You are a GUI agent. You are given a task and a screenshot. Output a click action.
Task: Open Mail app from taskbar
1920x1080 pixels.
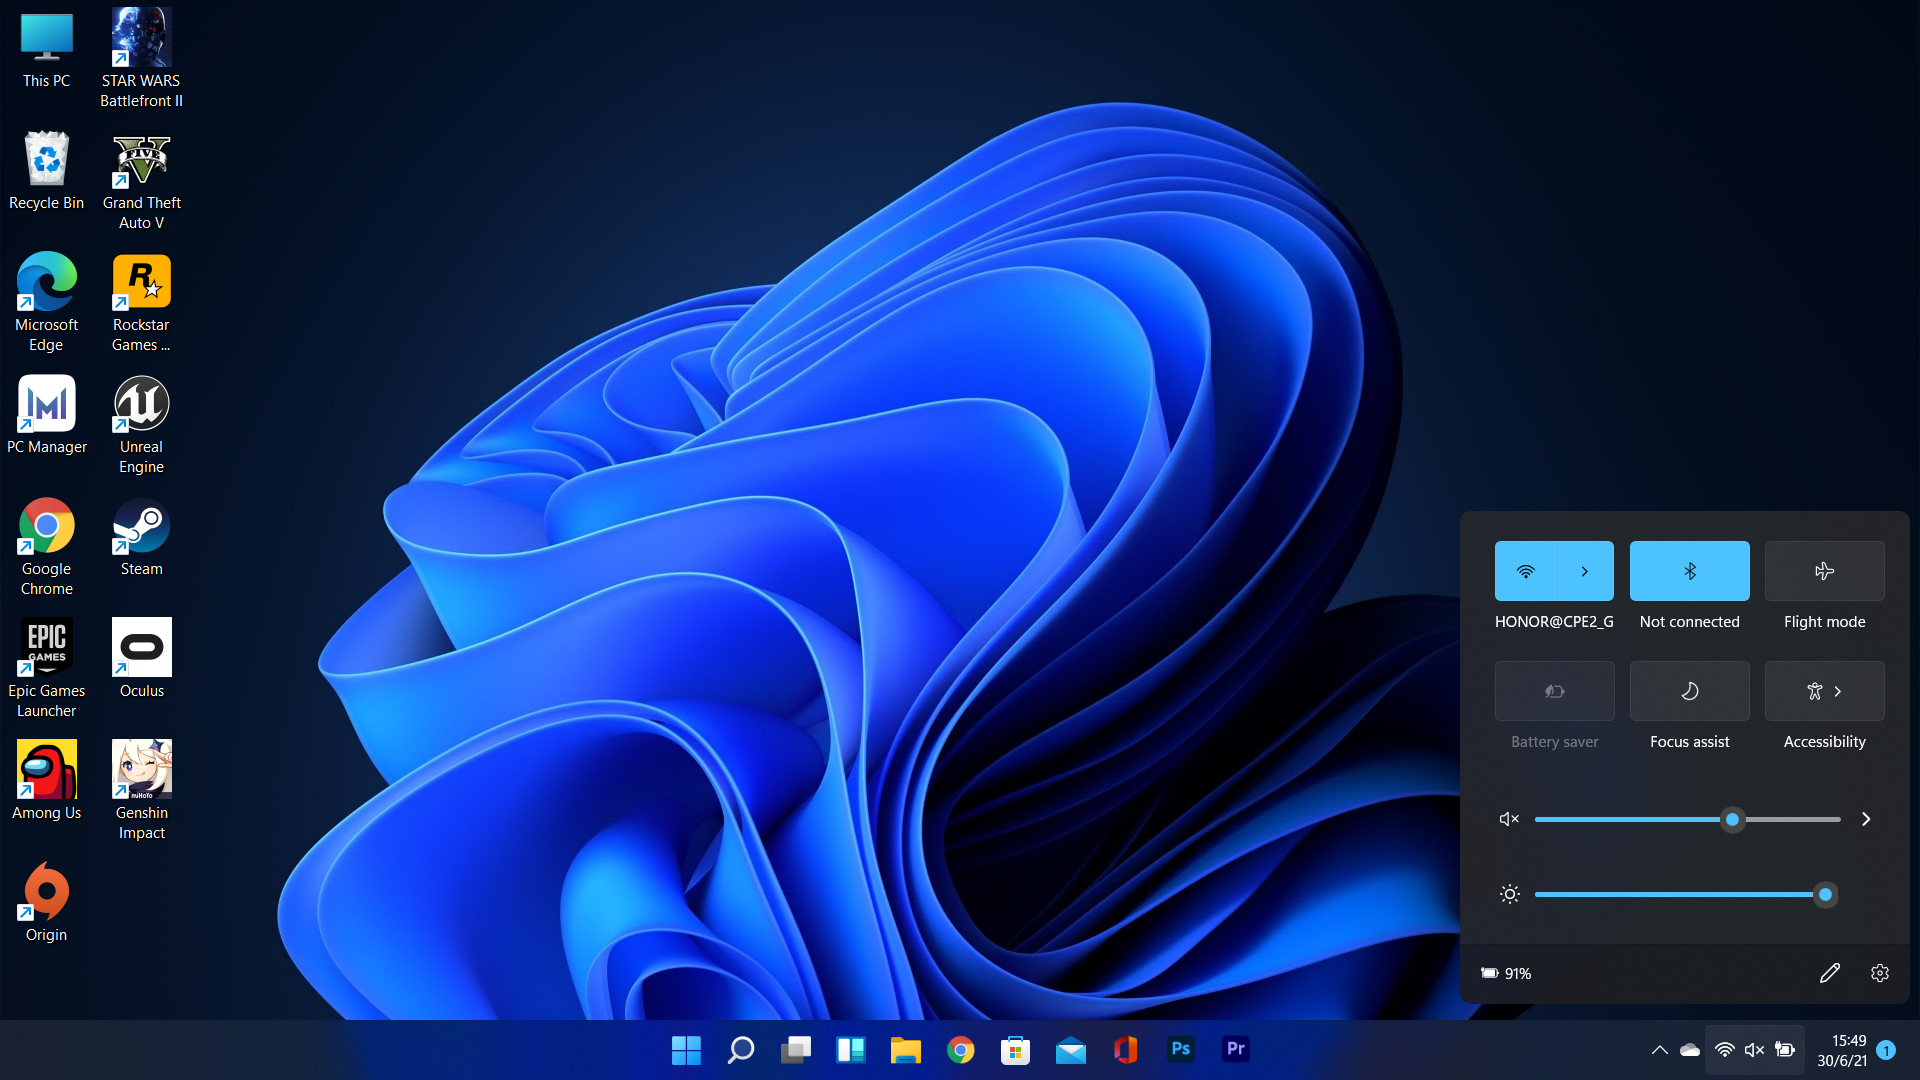[x=1071, y=1050]
